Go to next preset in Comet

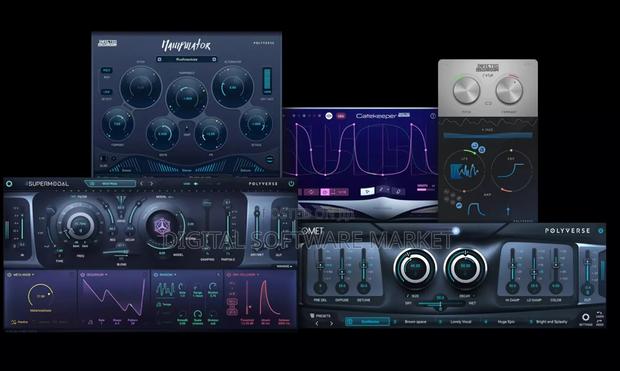pos(331,323)
